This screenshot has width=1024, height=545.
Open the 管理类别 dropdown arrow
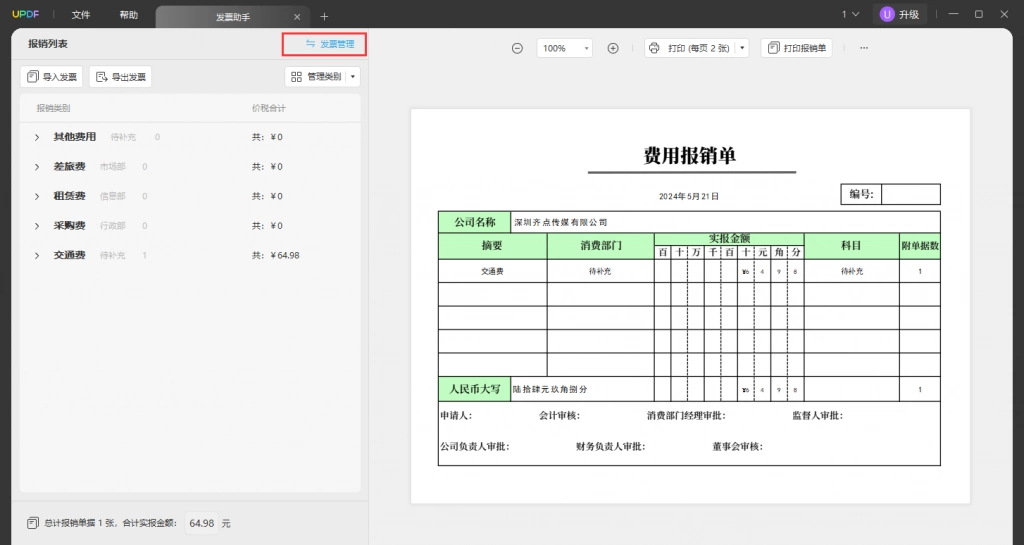point(353,77)
